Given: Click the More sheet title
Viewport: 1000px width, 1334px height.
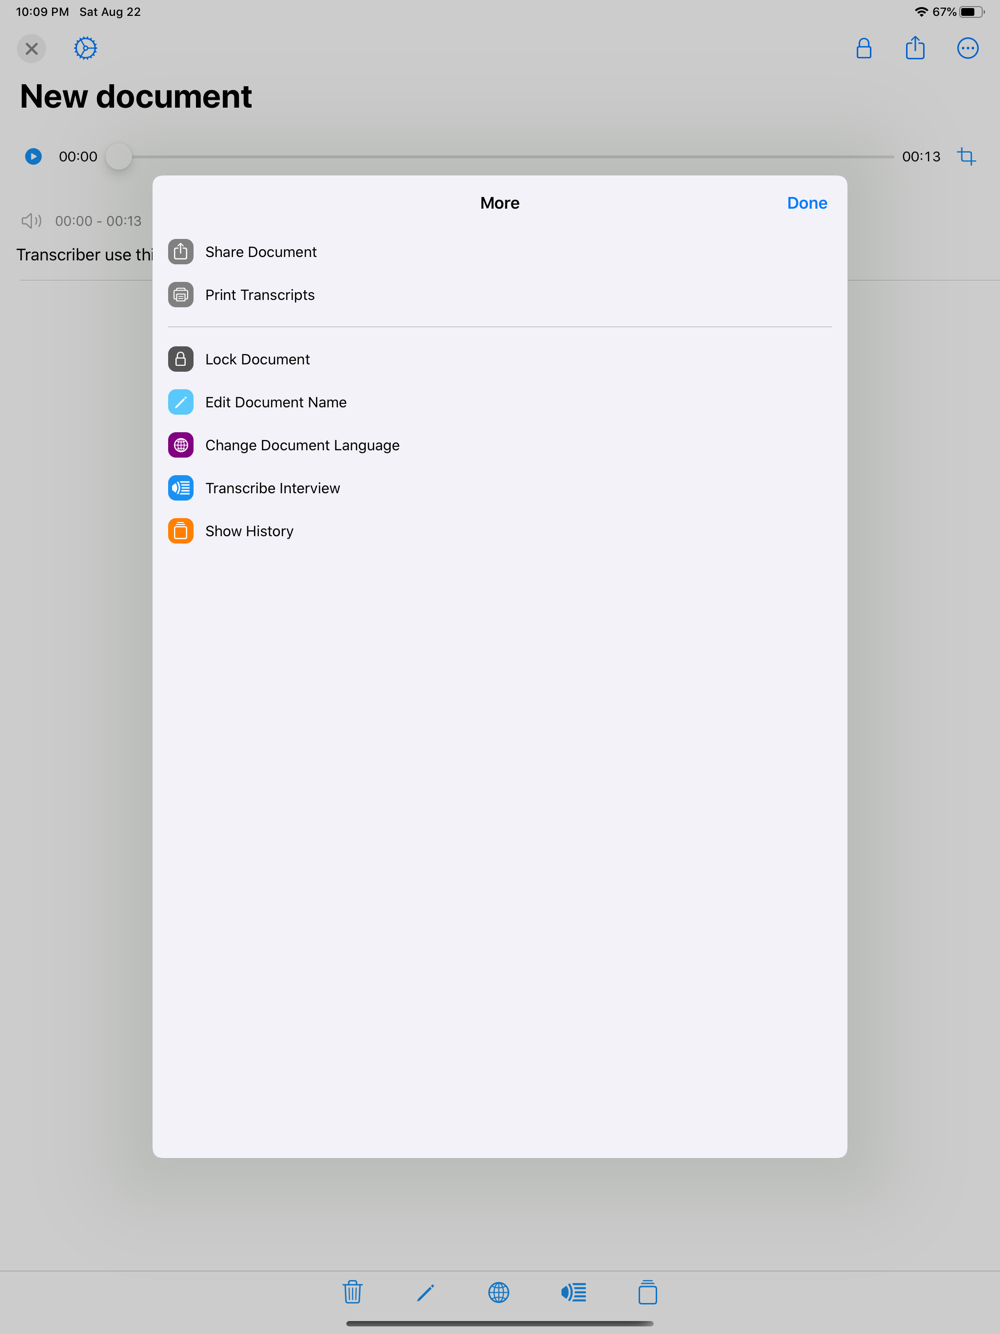Looking at the screenshot, I should (500, 203).
